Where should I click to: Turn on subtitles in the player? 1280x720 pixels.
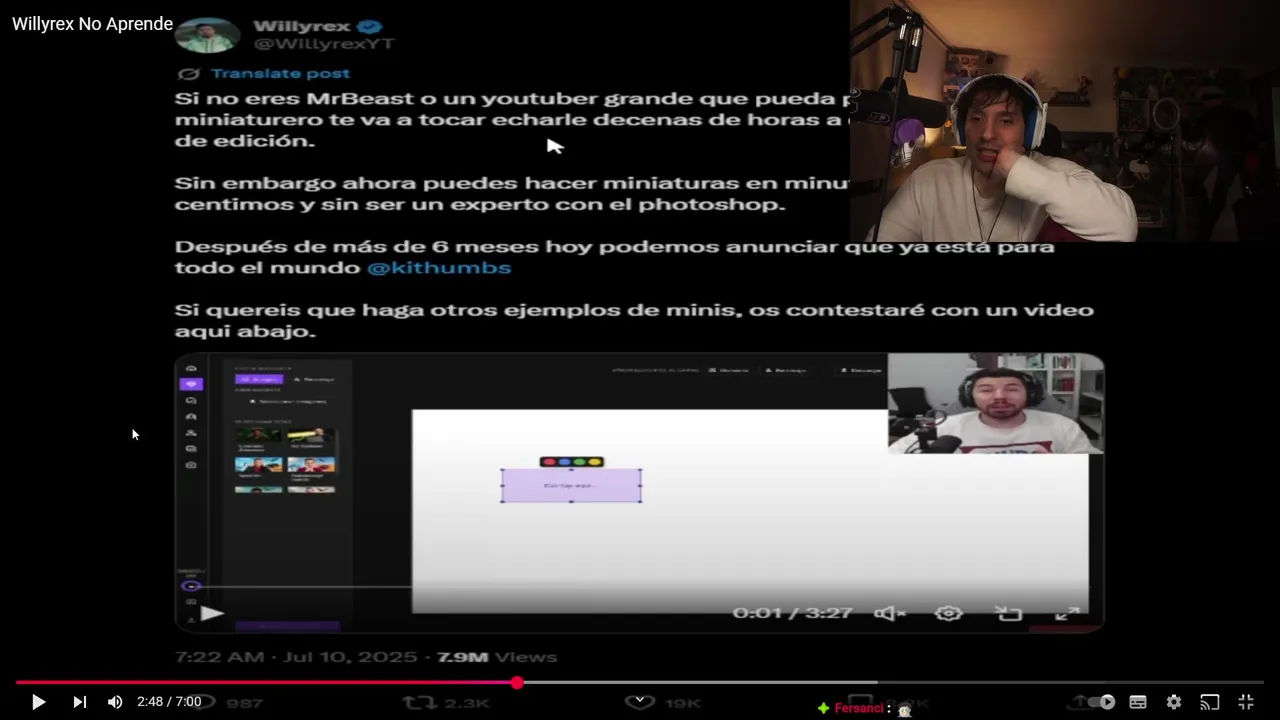point(1138,702)
